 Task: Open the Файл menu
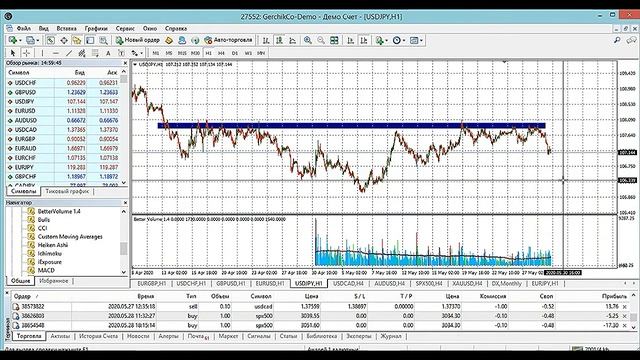[24, 29]
